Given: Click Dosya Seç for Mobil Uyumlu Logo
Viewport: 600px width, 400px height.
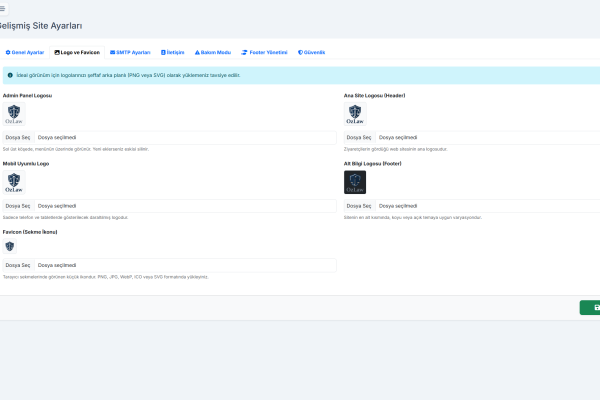Looking at the screenshot, I should 18,206.
